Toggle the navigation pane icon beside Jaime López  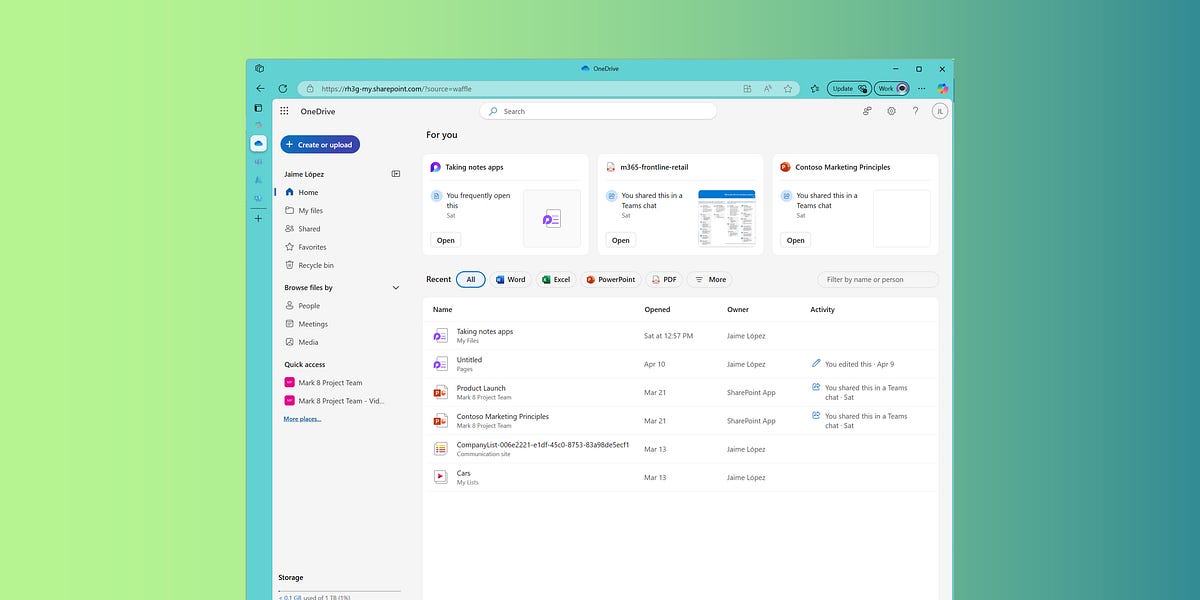pos(396,174)
